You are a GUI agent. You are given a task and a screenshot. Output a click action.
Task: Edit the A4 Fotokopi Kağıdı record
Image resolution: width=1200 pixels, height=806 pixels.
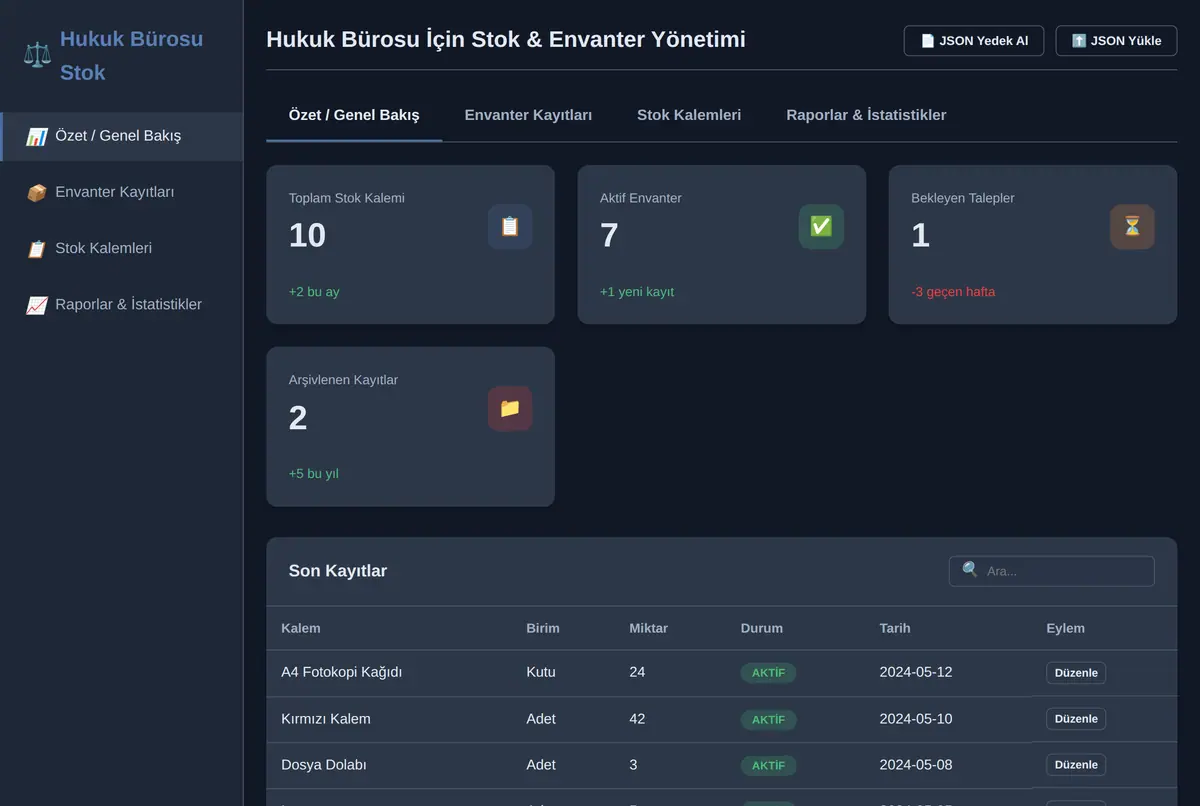click(x=1076, y=673)
